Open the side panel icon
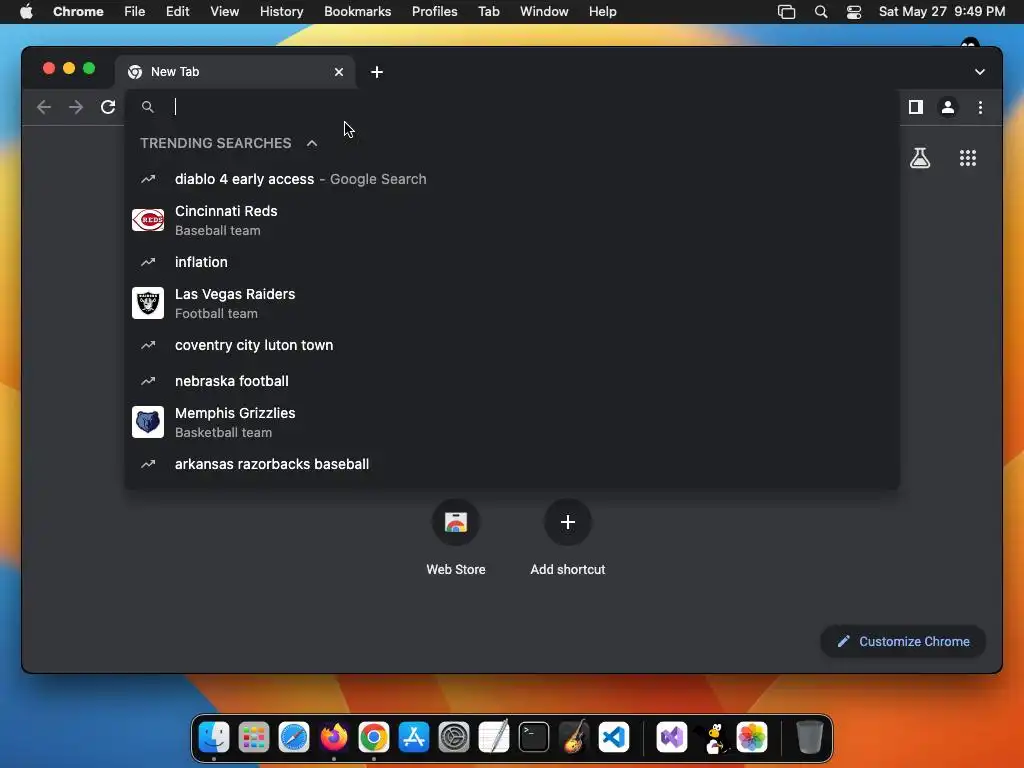1024x768 pixels. point(916,107)
